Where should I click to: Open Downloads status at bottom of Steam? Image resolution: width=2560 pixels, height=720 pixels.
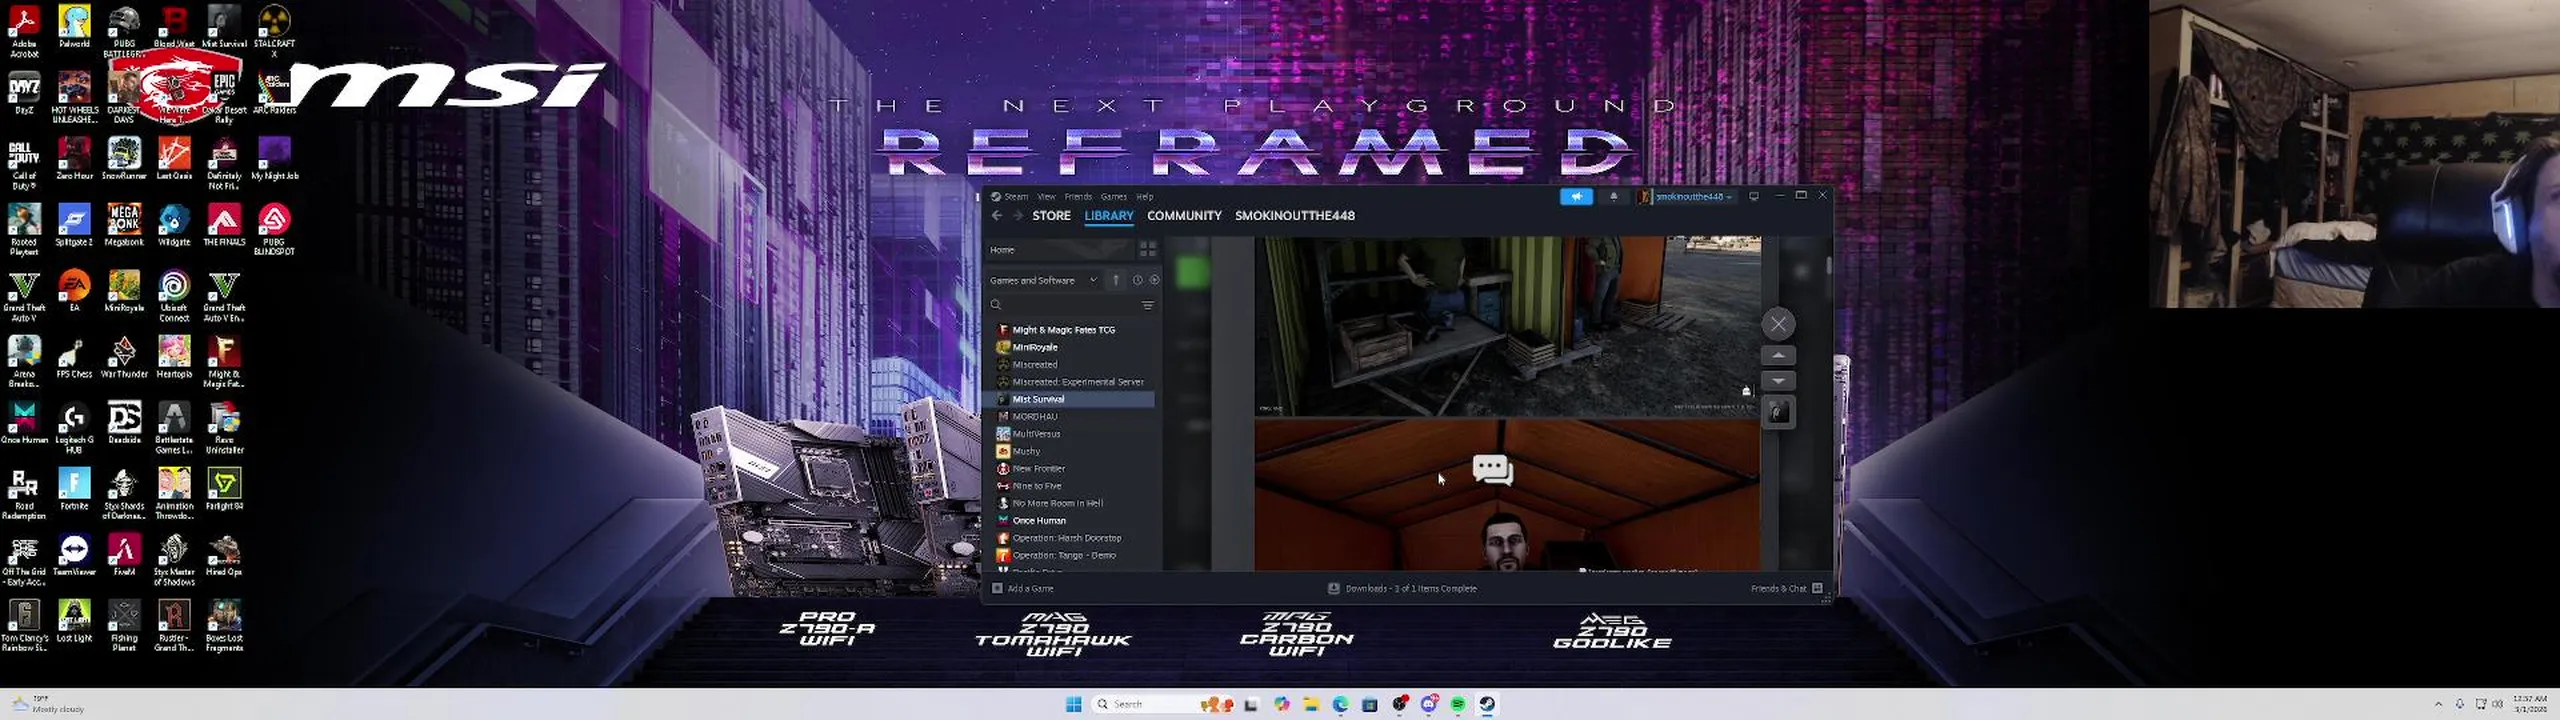(x=1403, y=588)
